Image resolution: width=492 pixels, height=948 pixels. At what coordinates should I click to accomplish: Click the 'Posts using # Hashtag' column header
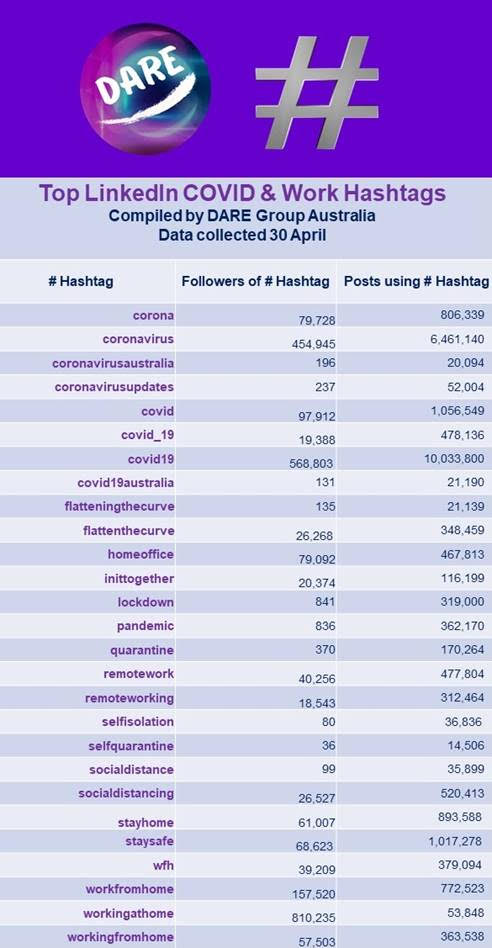(x=416, y=281)
